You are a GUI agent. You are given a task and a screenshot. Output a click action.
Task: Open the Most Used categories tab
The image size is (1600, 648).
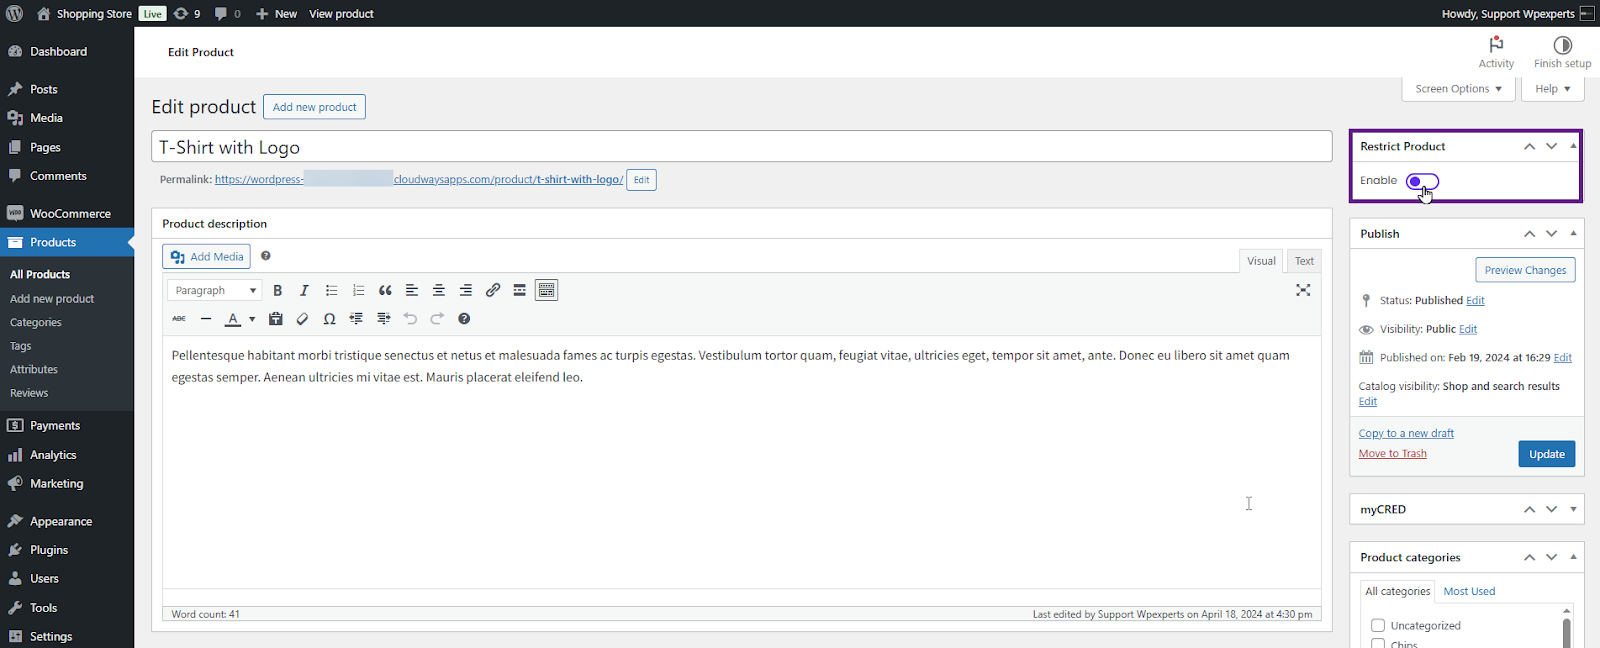pyautogui.click(x=1469, y=591)
